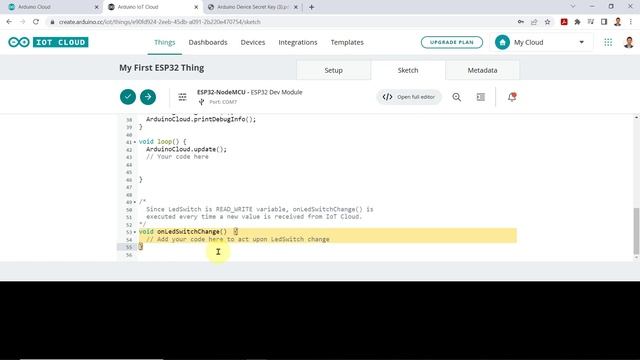Open the tab search chevron in Chrome
The width and height of the screenshot is (640, 360).
[x=573, y=7]
